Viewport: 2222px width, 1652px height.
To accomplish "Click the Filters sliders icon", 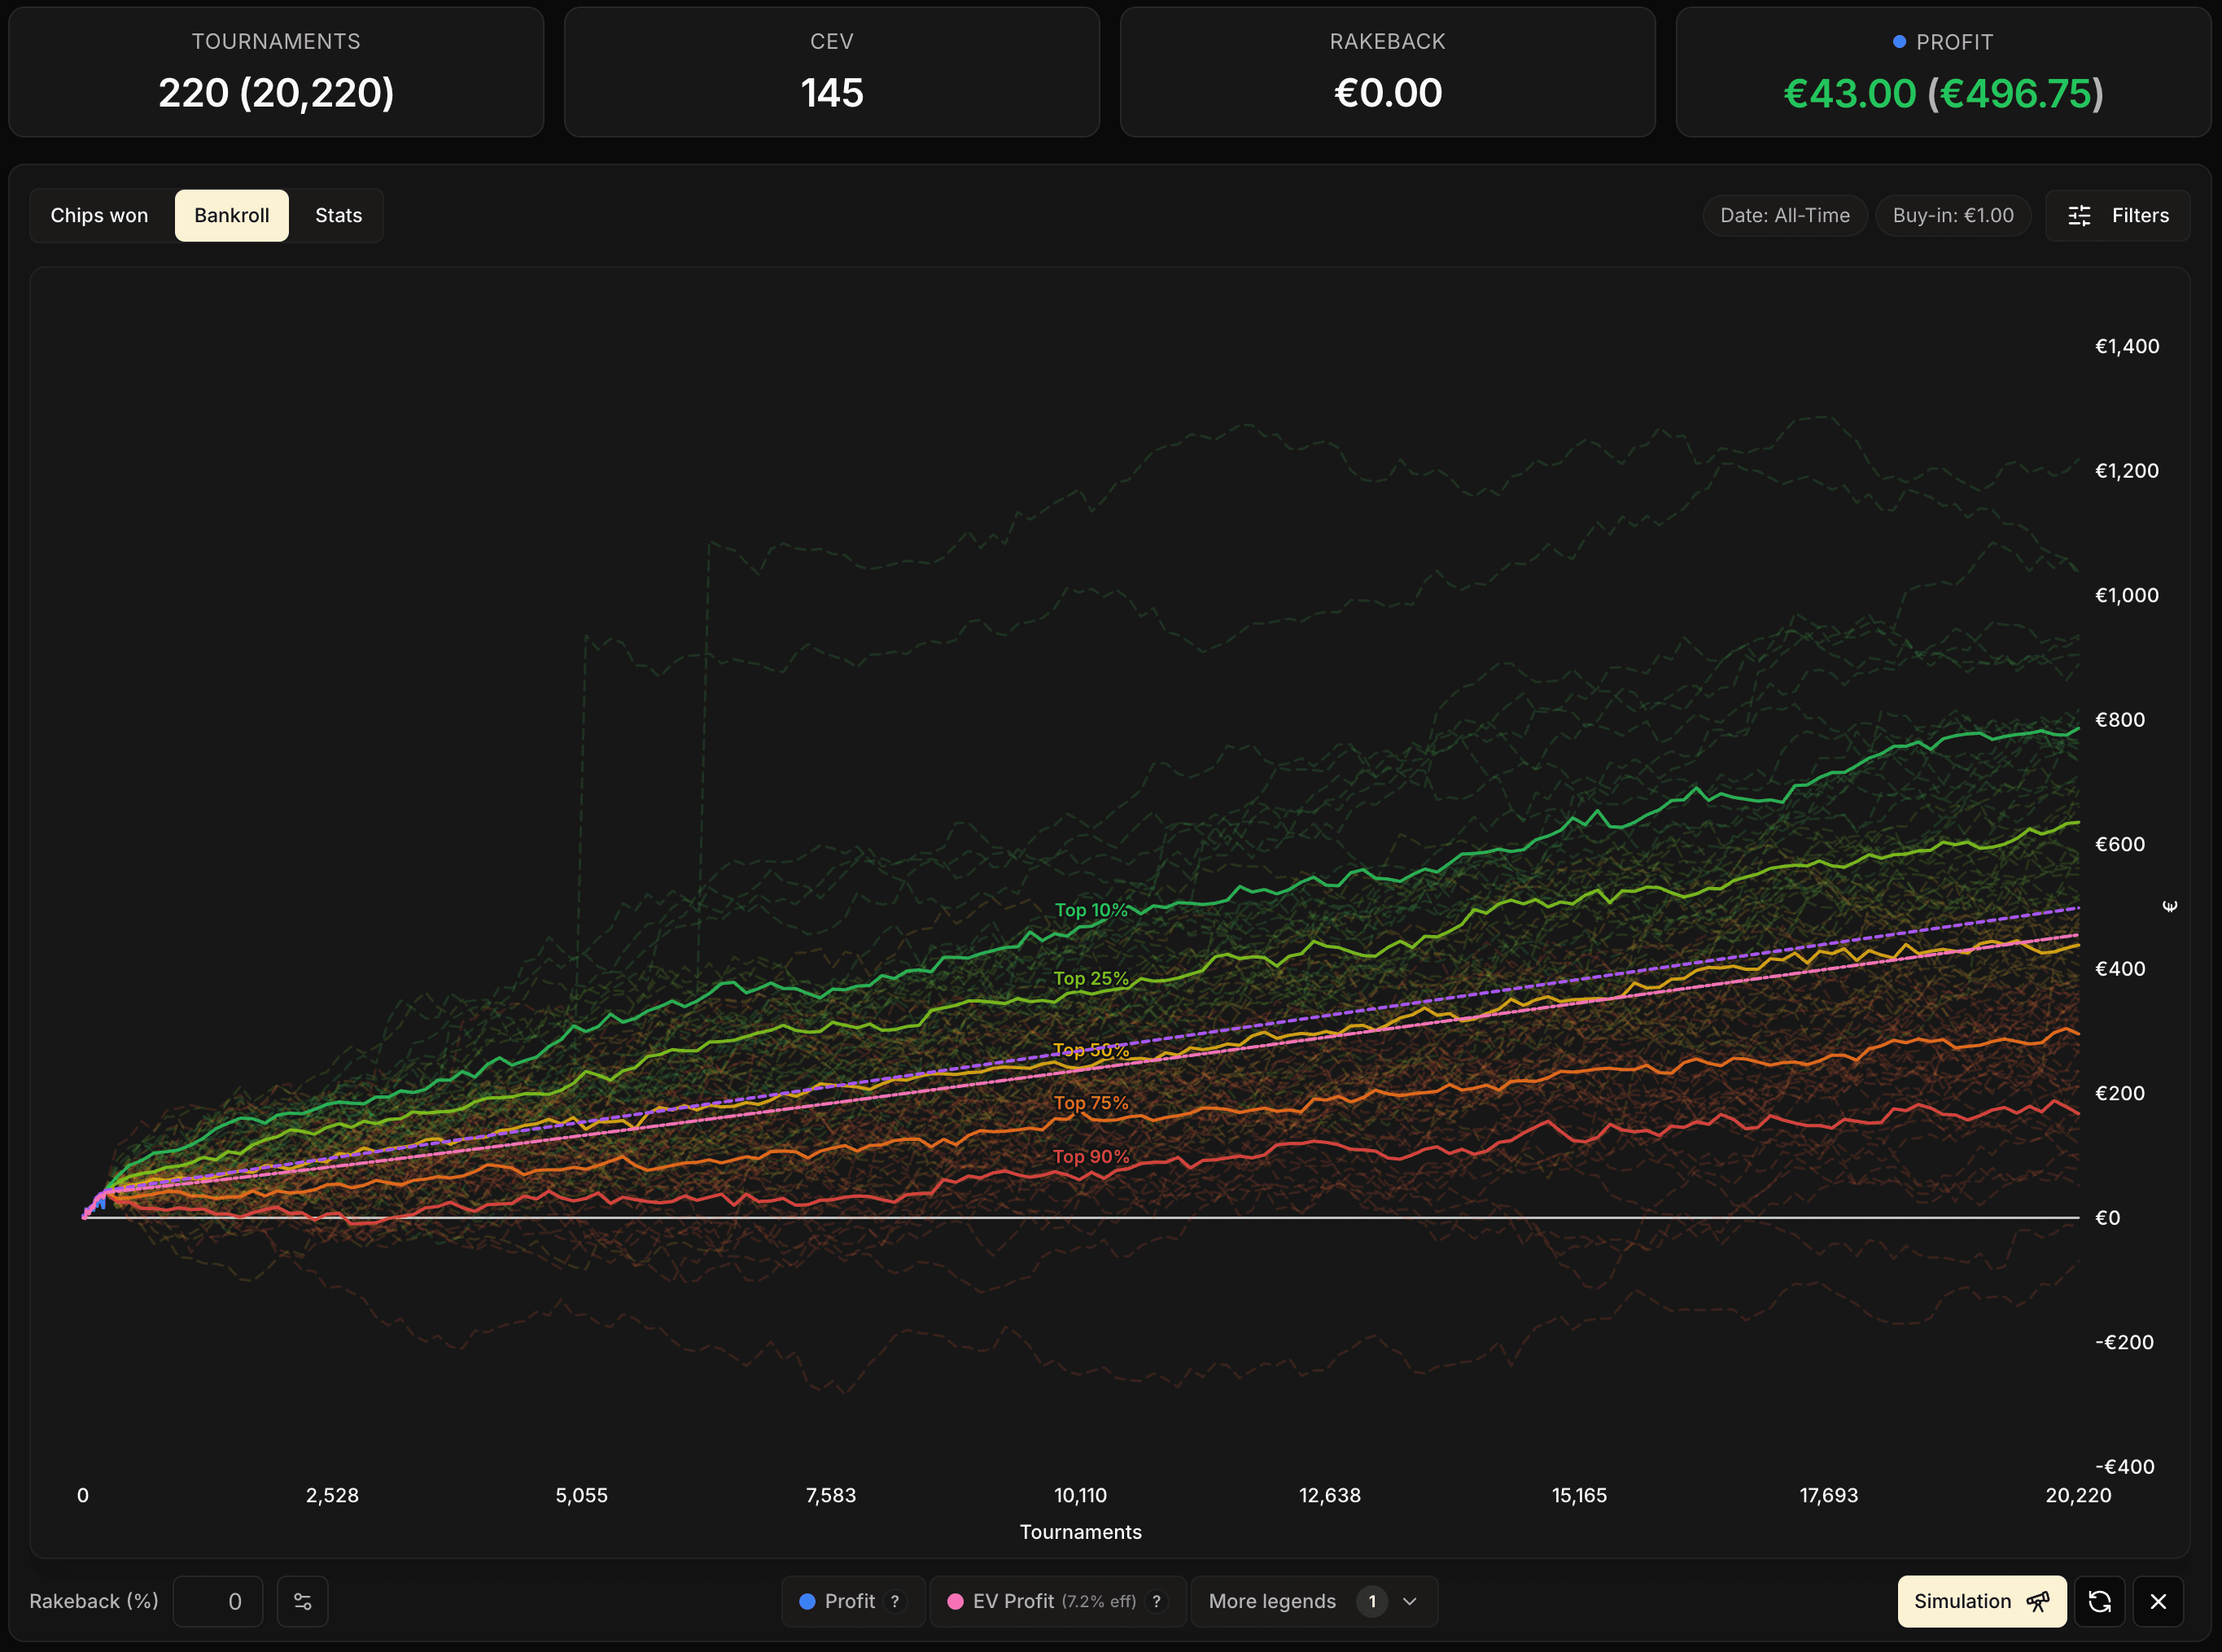I will coord(2079,215).
